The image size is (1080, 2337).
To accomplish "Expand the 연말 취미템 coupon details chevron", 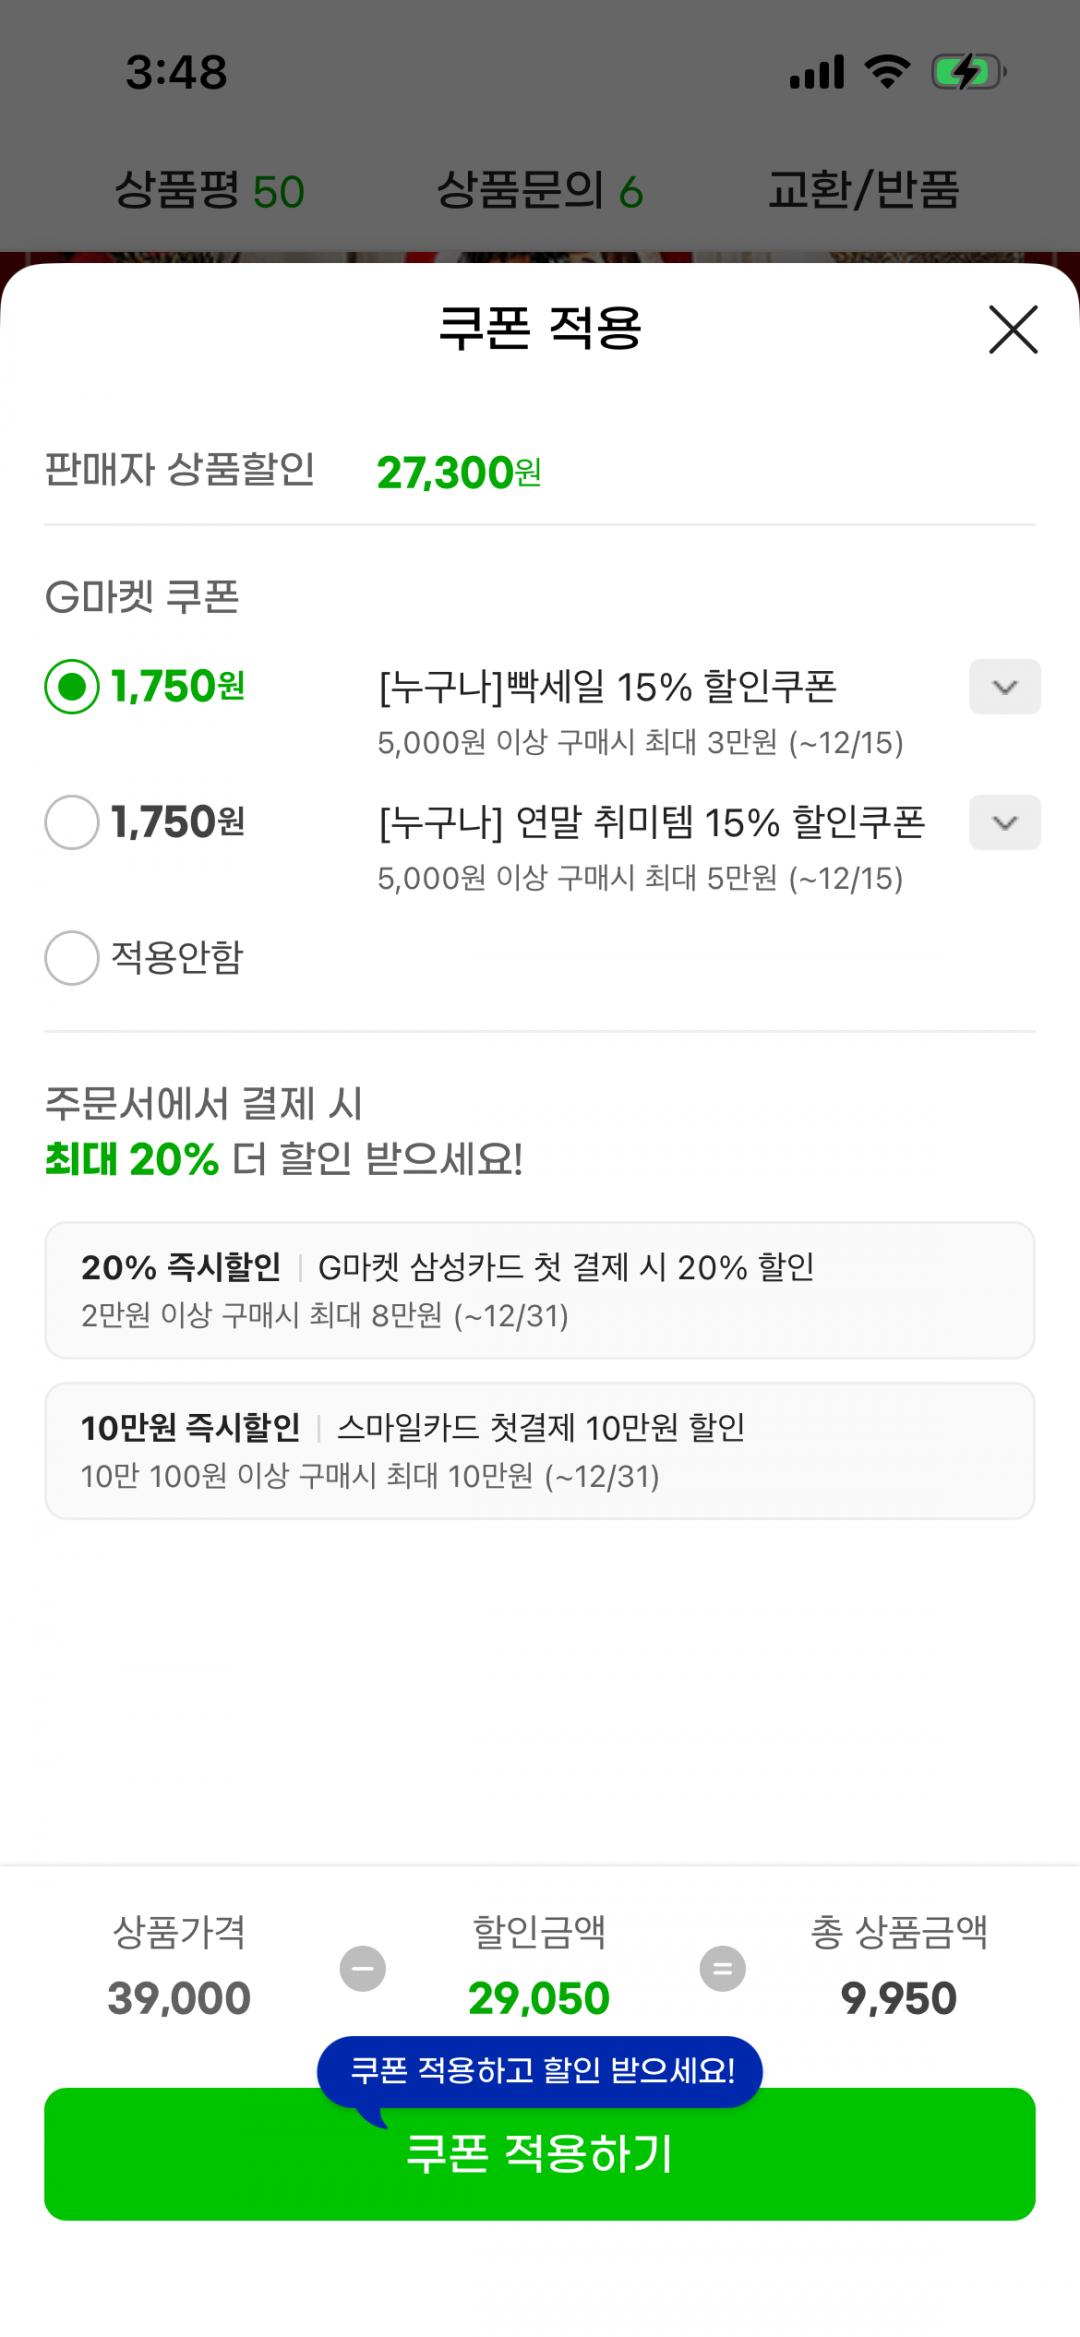I will point(1004,822).
